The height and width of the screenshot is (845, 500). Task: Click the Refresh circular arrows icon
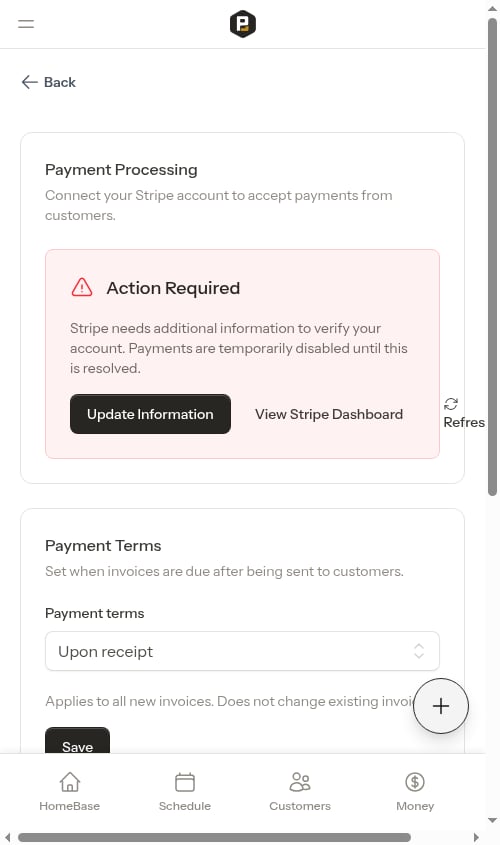[x=451, y=404]
